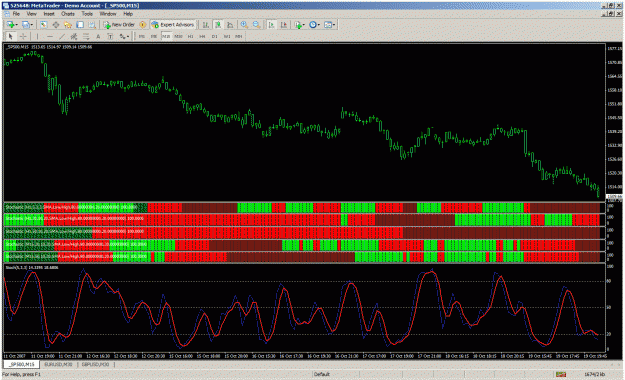Launch MetaEditor with the yellow diamond icon

(143, 25)
